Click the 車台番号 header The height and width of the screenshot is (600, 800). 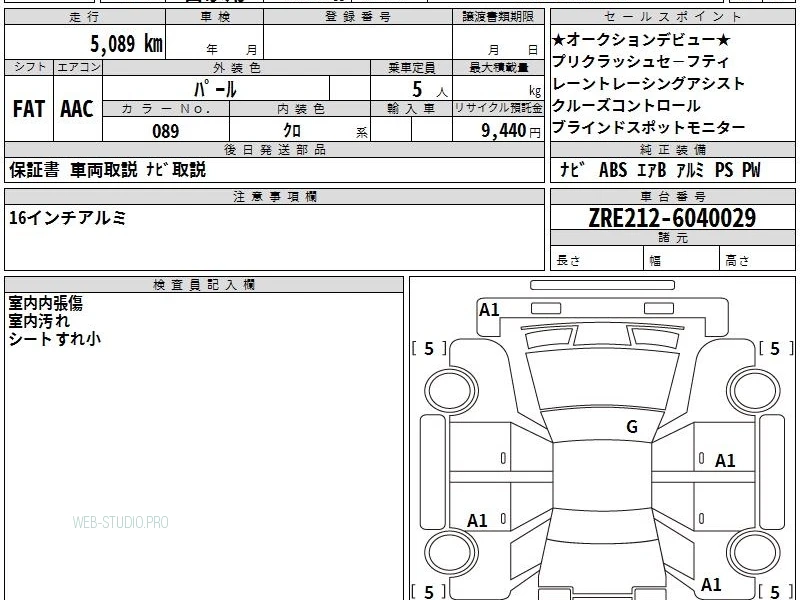pos(673,196)
